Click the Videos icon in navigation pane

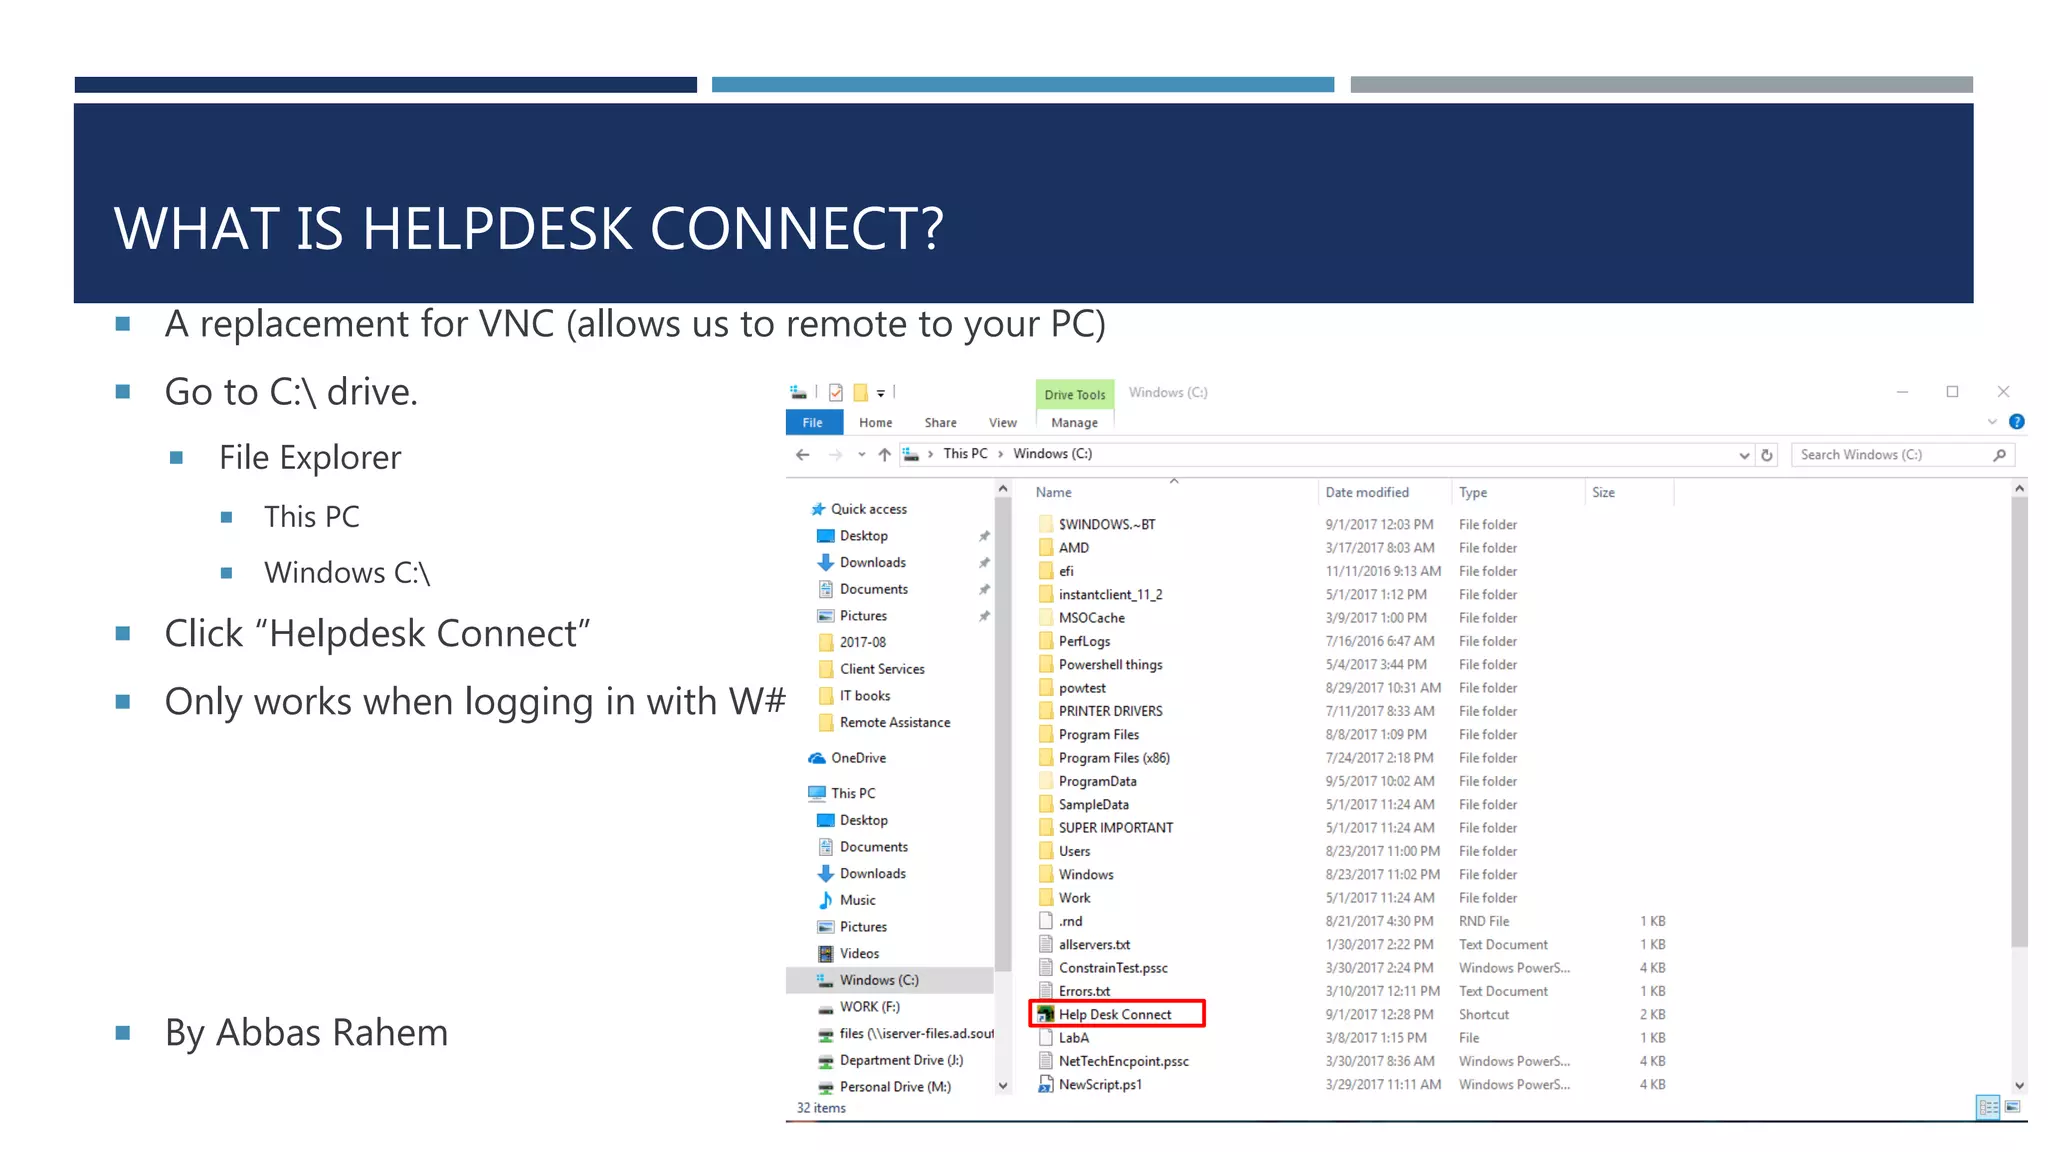point(826,953)
